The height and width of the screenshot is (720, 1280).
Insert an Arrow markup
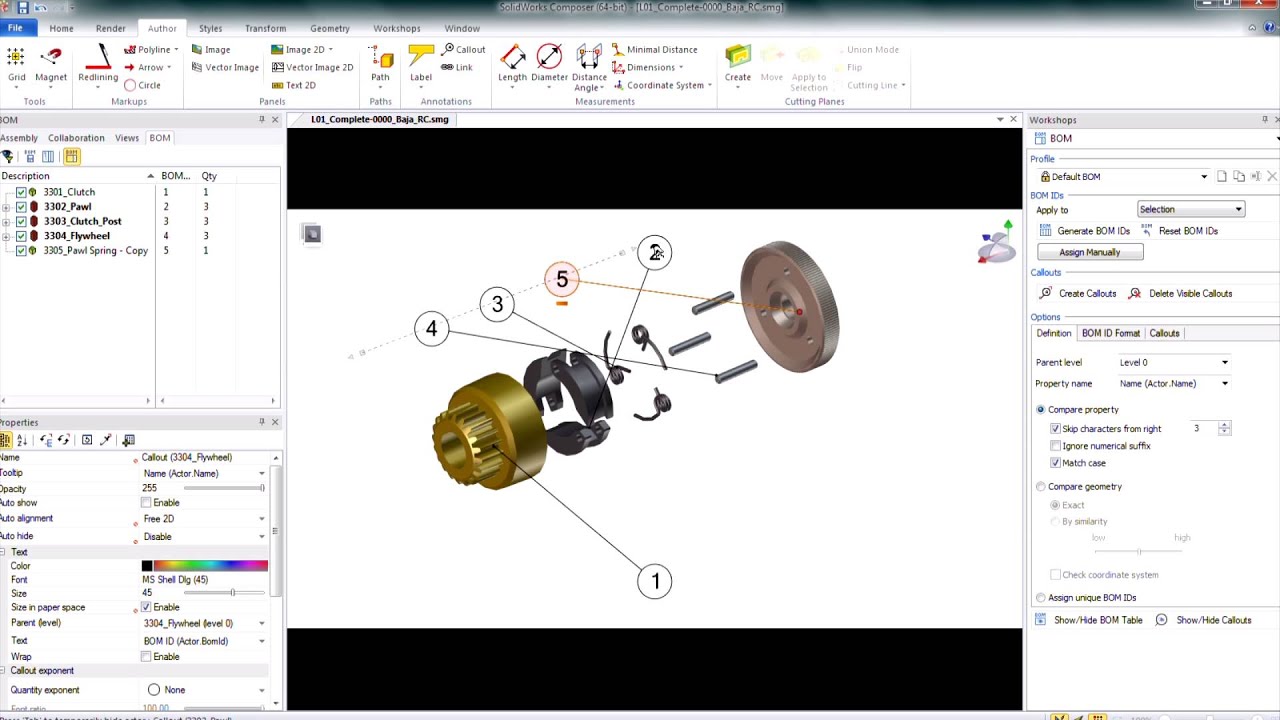coord(148,67)
